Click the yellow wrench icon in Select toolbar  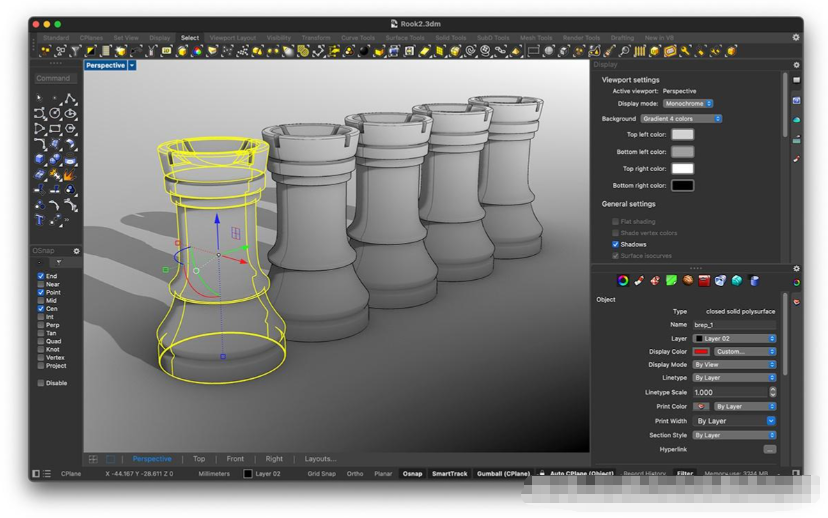(684, 51)
